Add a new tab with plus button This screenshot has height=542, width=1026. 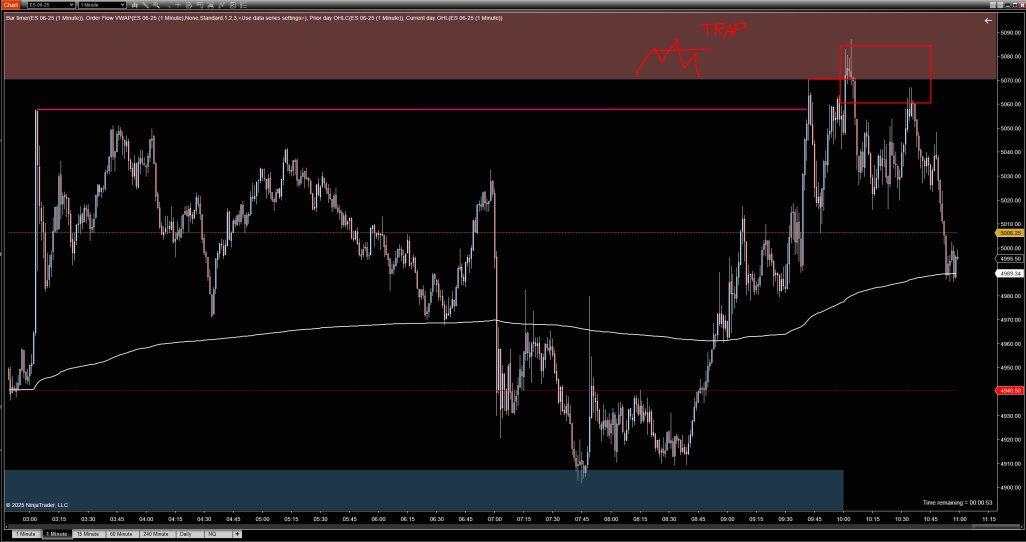[x=237, y=534]
